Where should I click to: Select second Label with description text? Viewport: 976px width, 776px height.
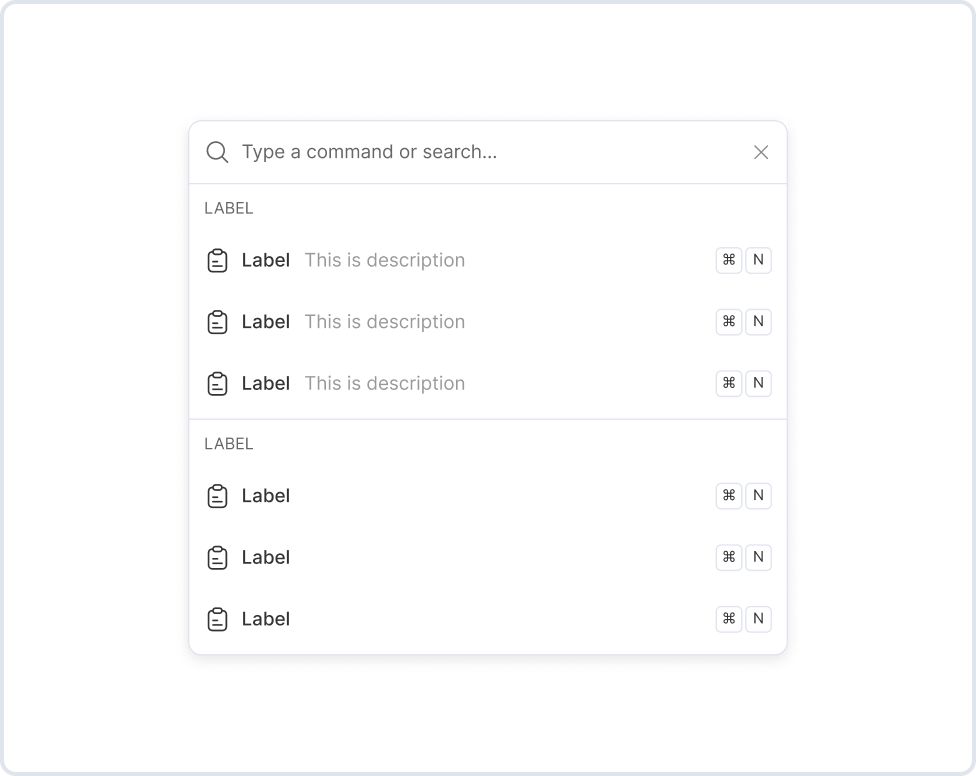(266, 322)
